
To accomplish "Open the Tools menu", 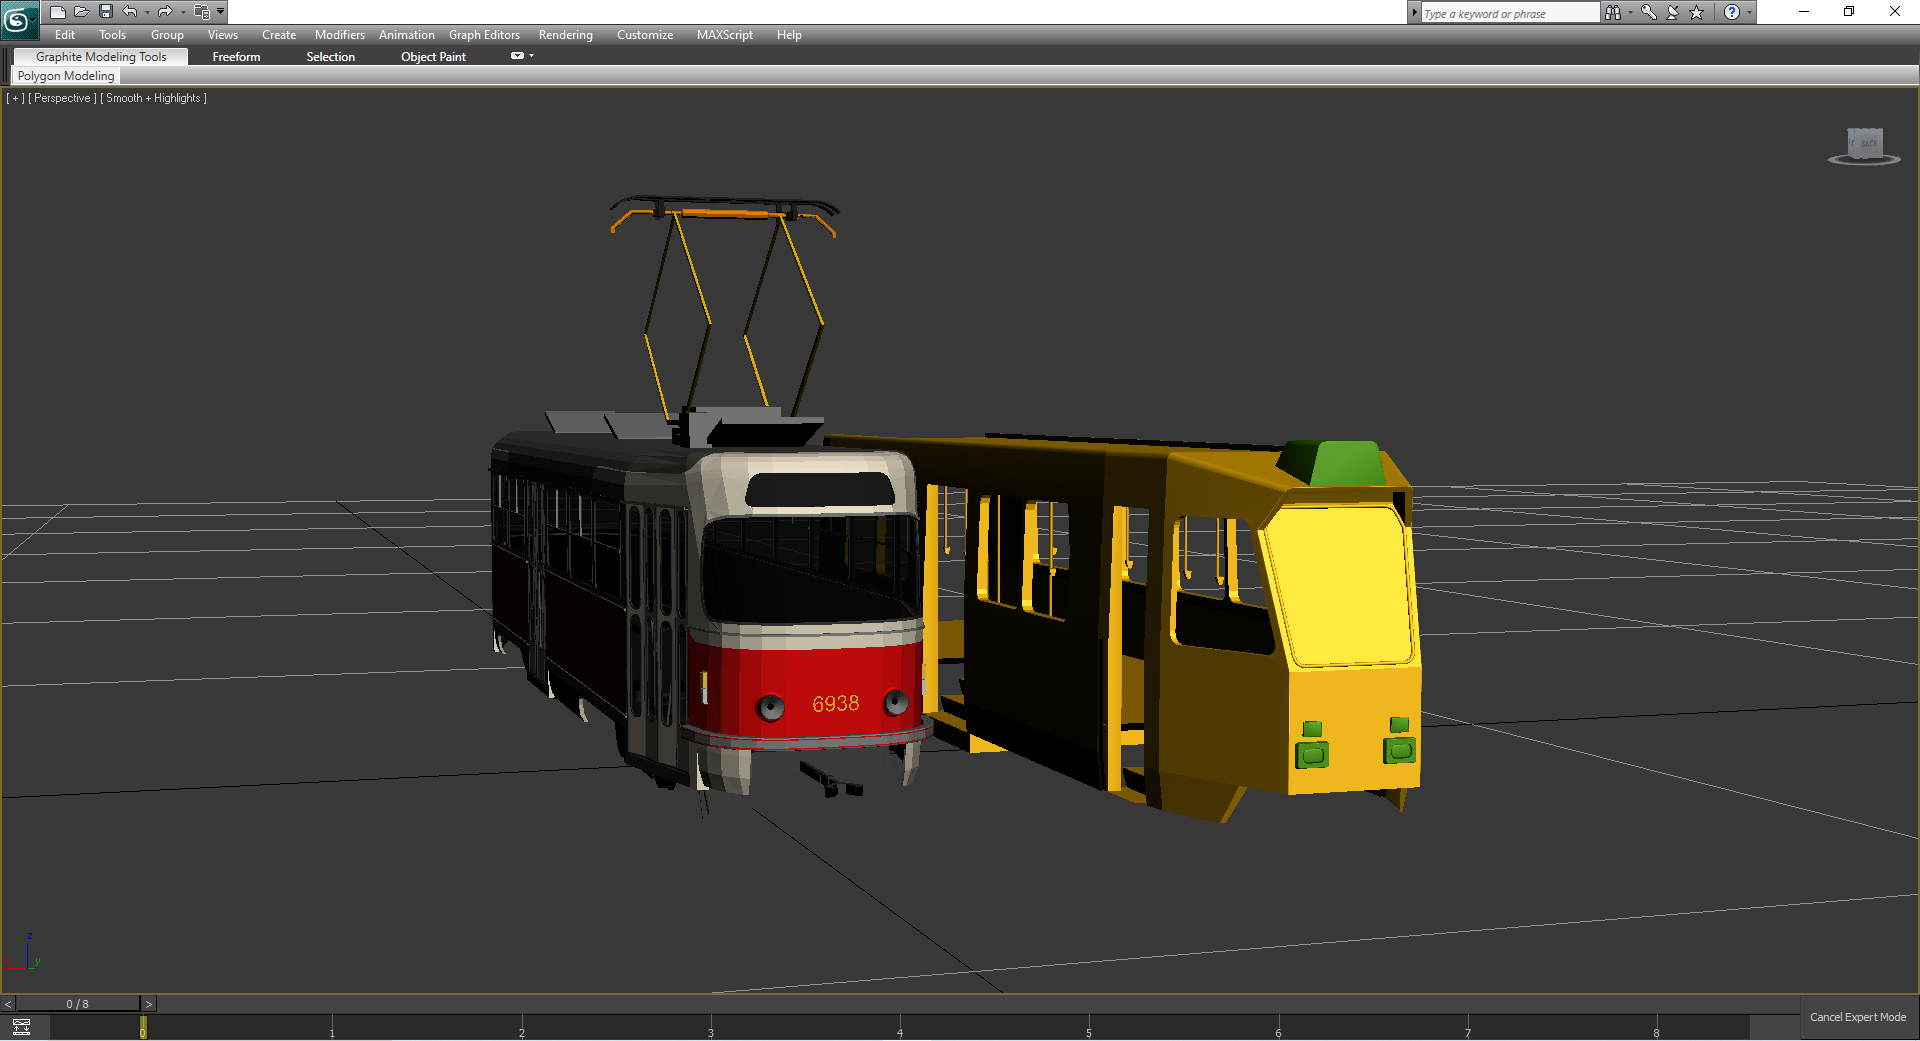I will coord(112,35).
